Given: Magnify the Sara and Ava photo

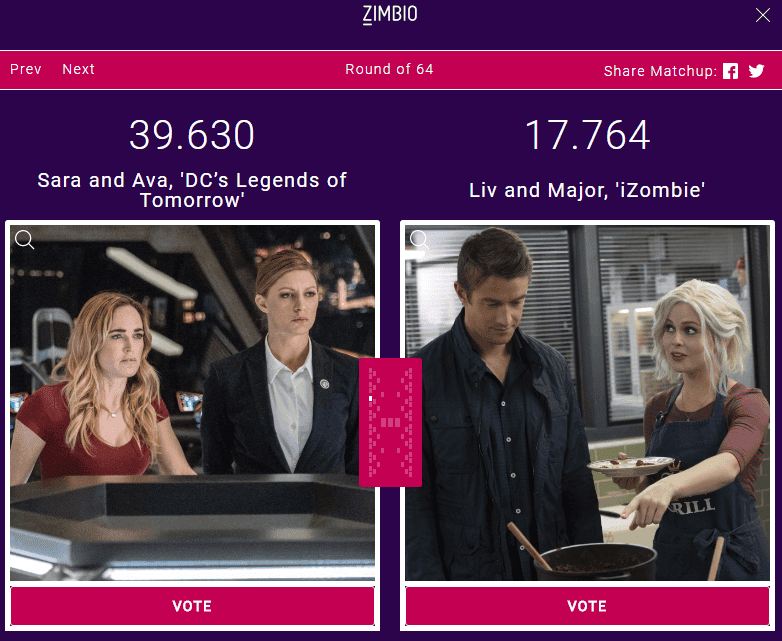Looking at the screenshot, I should coord(24,239).
